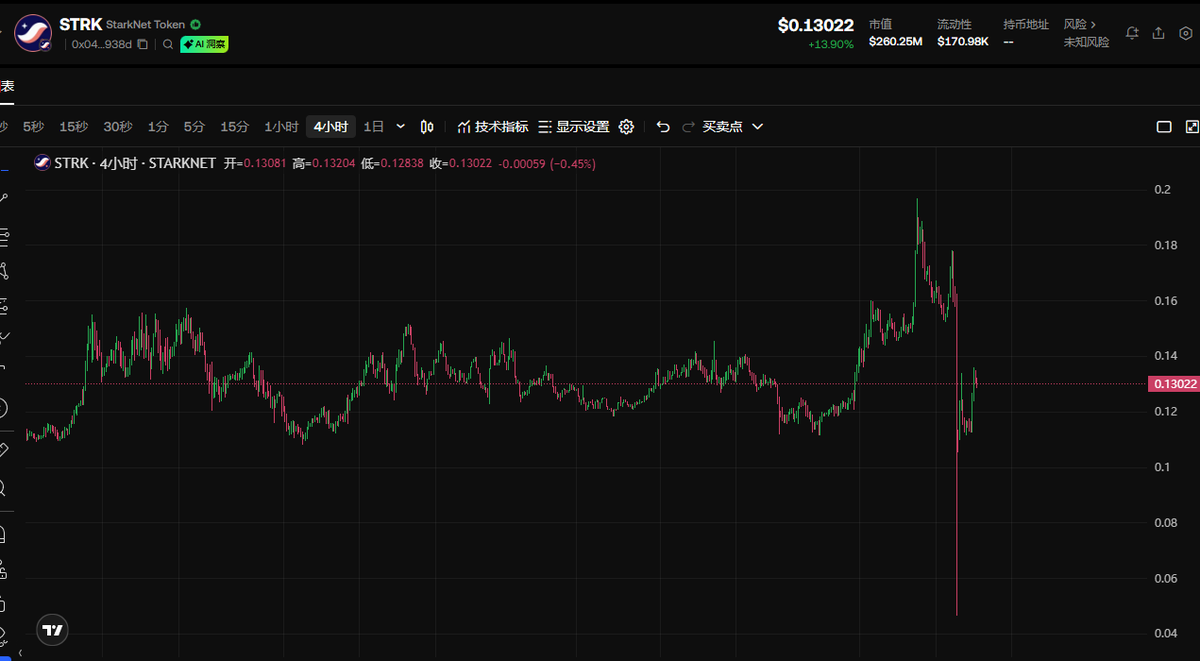Open the AI 洞察 insights
1200x661 pixels.
(x=204, y=44)
